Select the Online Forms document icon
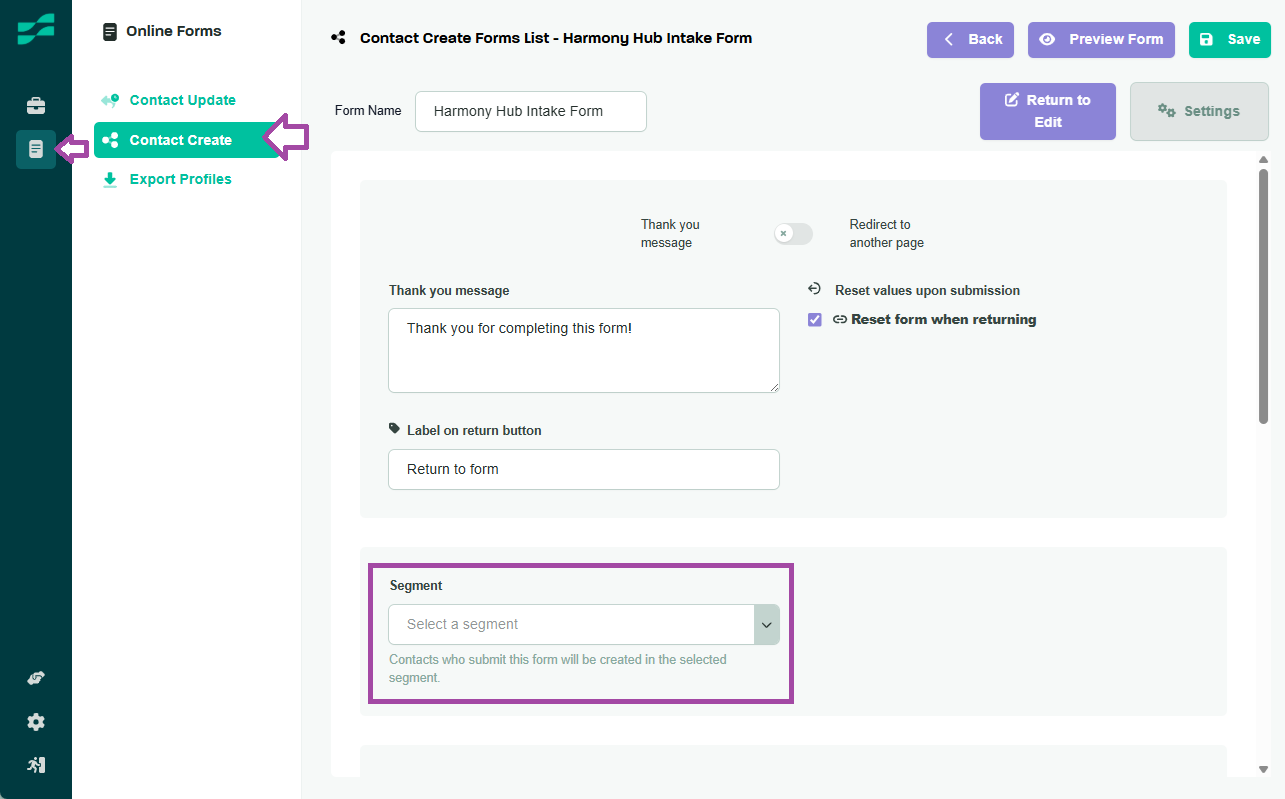The width and height of the screenshot is (1285, 799). pyautogui.click(x=36, y=149)
